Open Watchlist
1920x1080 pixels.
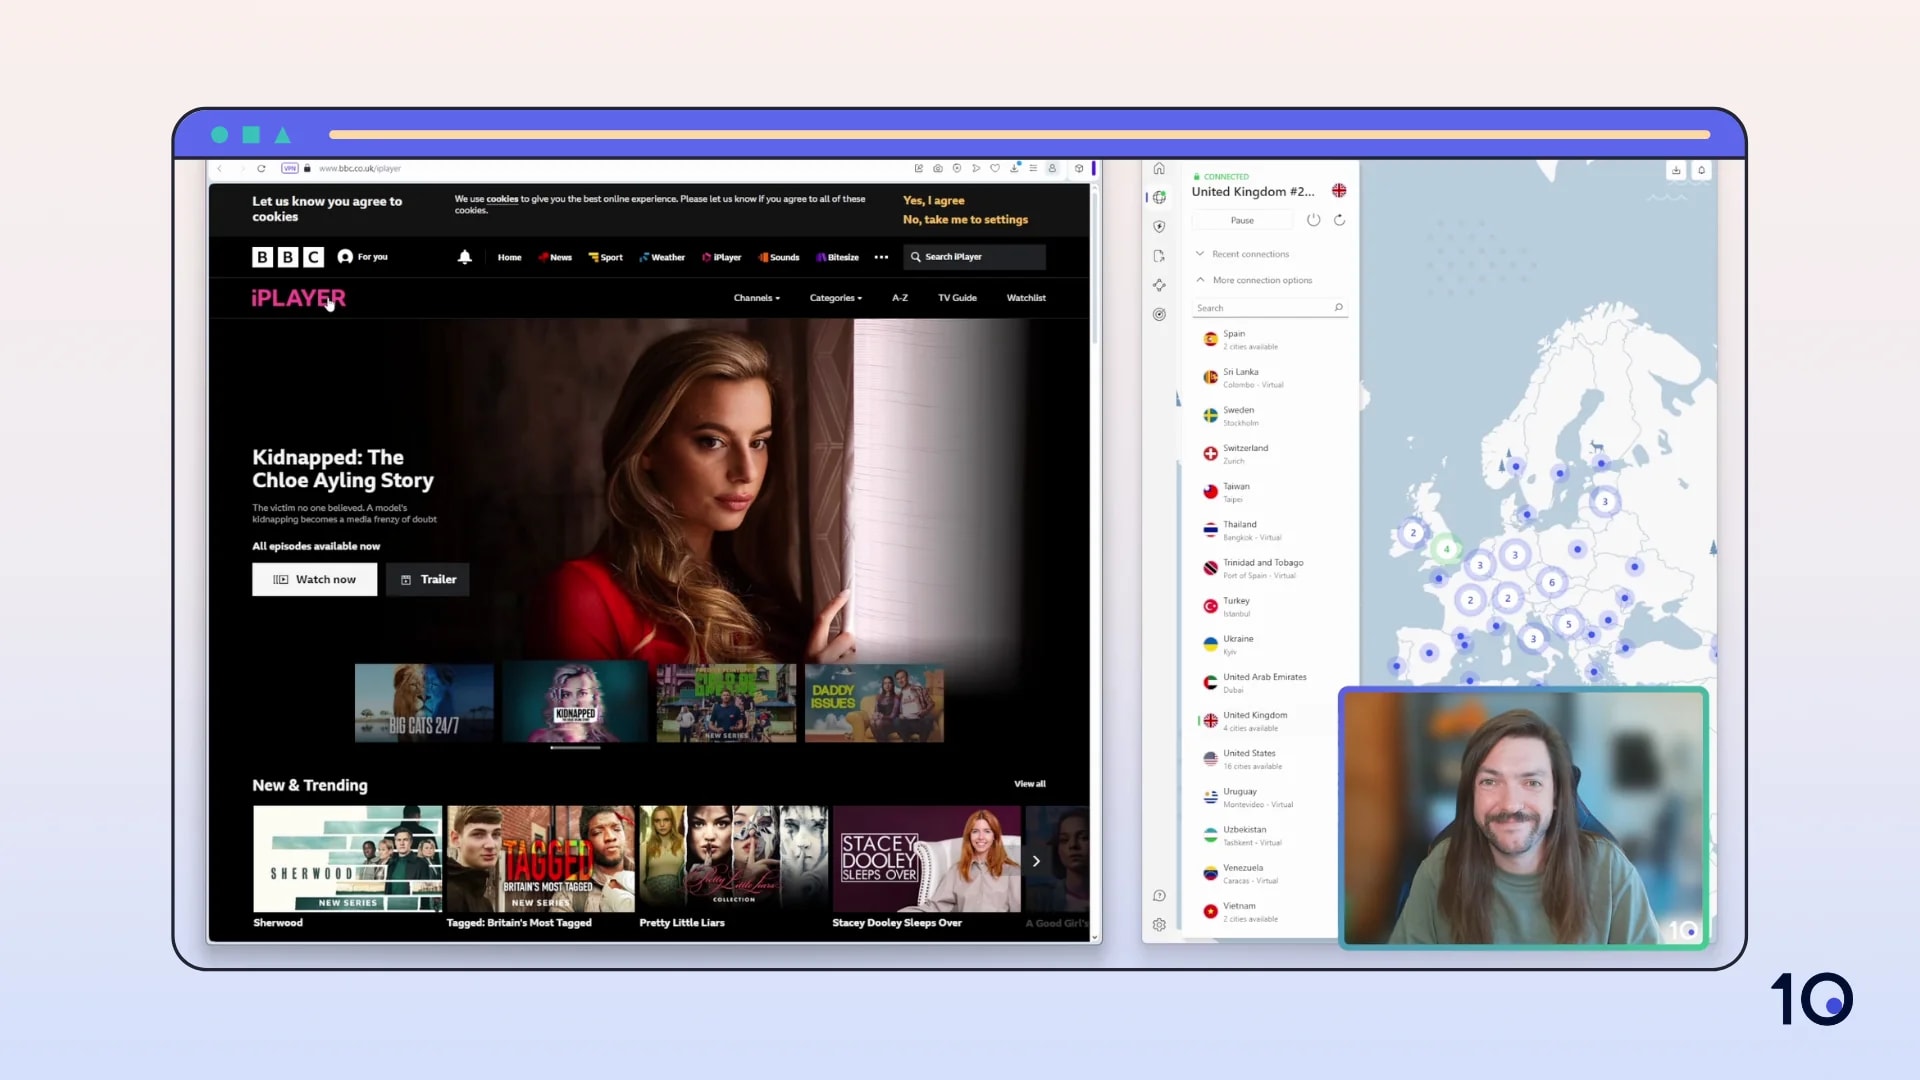pos(1026,298)
